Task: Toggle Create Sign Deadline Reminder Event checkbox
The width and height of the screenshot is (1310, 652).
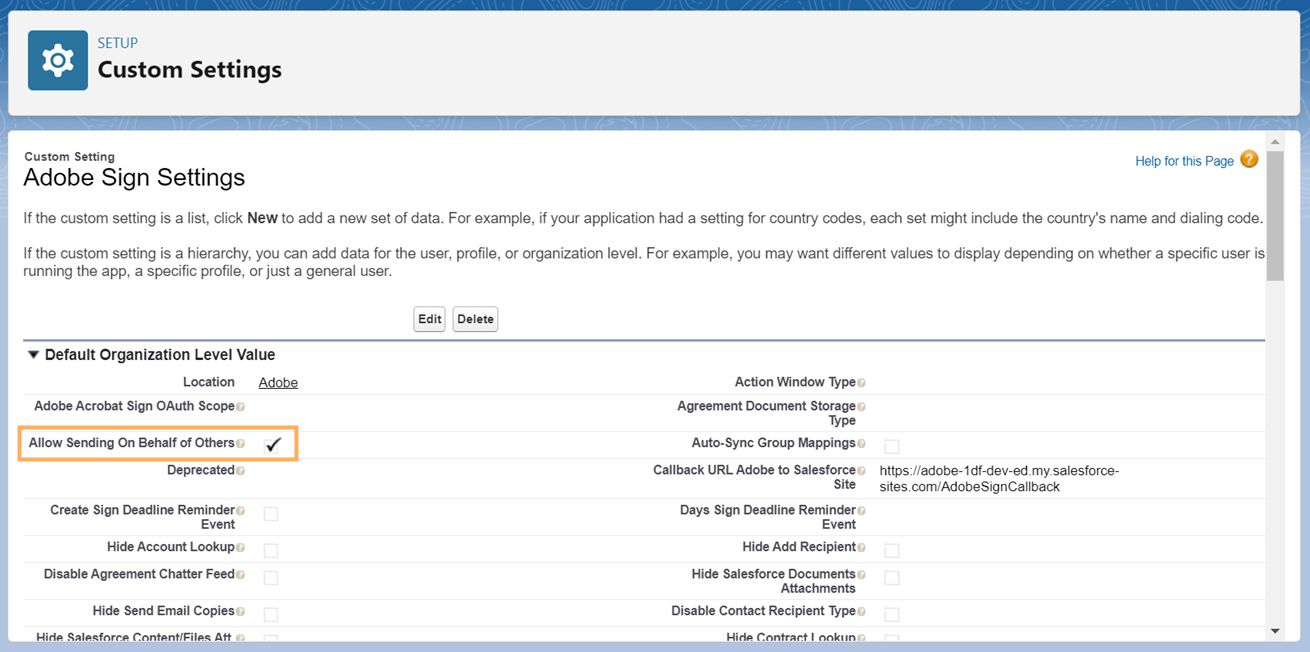Action: [271, 514]
